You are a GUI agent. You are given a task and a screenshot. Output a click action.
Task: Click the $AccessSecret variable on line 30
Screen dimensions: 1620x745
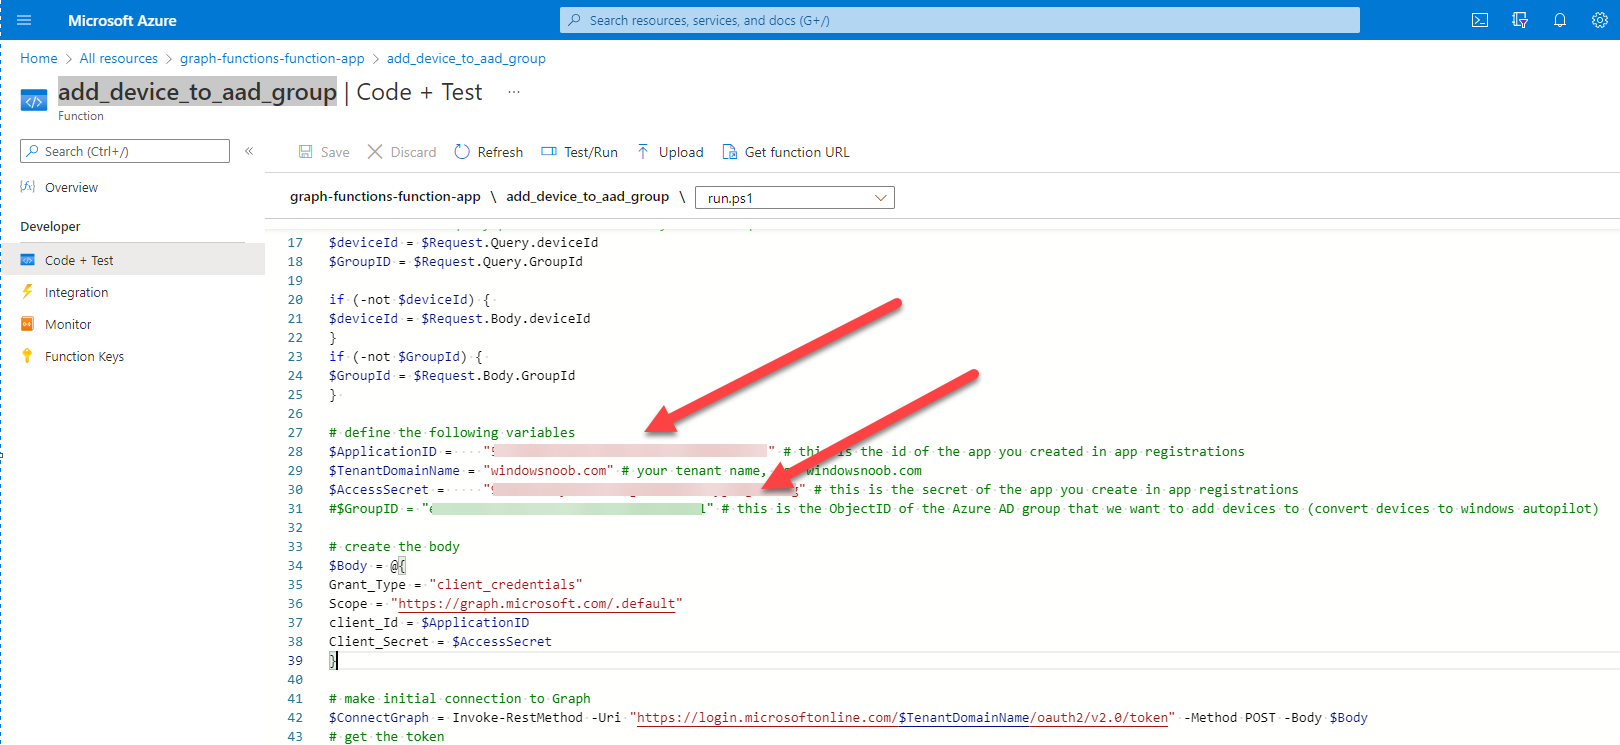(379, 489)
